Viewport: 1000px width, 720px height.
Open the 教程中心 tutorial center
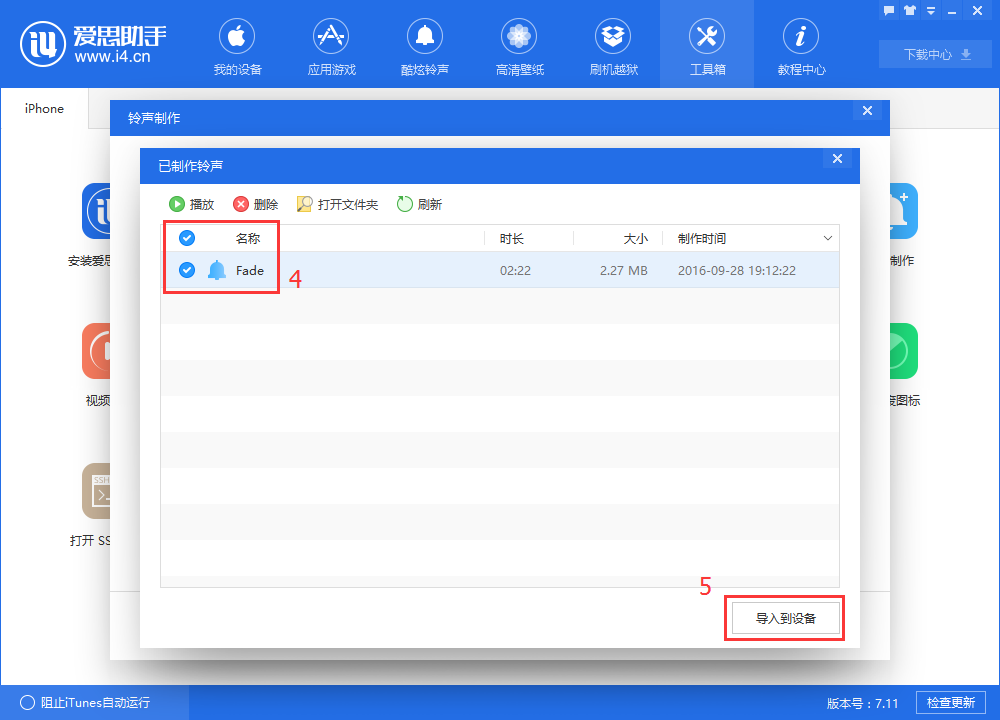[x=801, y=44]
